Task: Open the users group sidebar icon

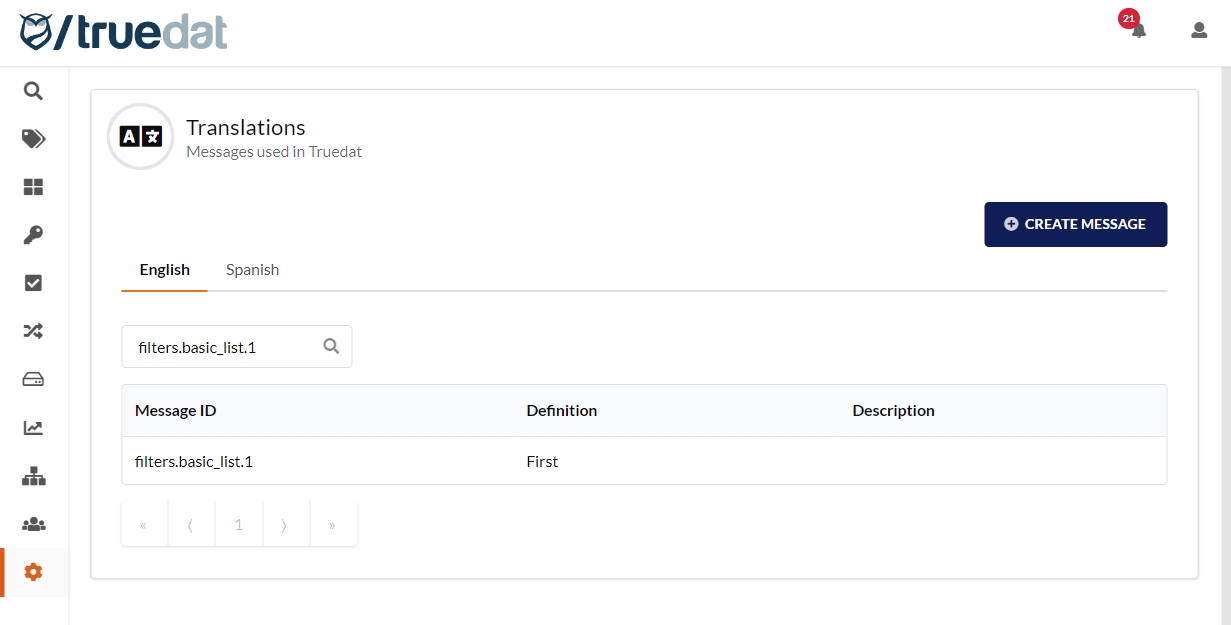Action: tap(33, 524)
